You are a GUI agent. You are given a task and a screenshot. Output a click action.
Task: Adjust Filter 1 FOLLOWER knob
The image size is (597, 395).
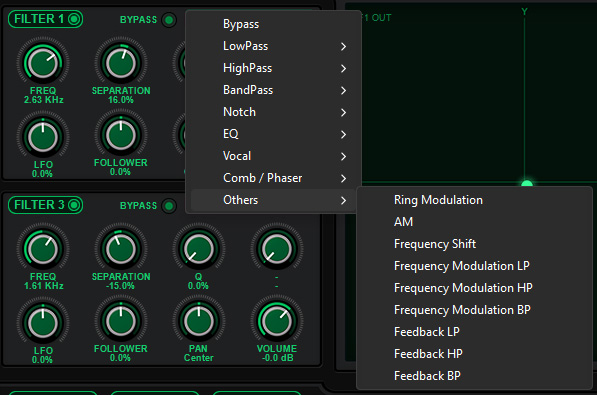121,135
